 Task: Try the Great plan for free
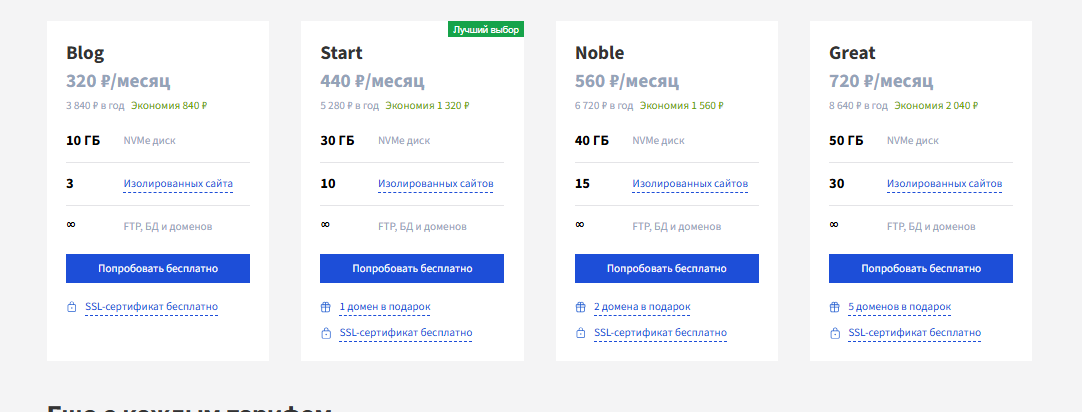[921, 268]
